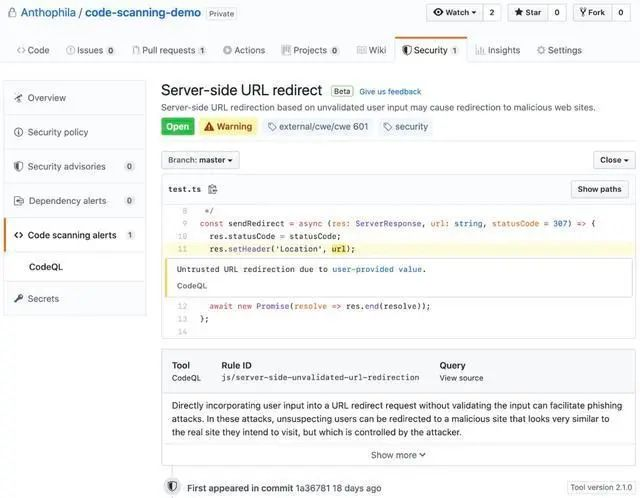Click the Give us feedback link
The image size is (640, 498).
[390, 92]
